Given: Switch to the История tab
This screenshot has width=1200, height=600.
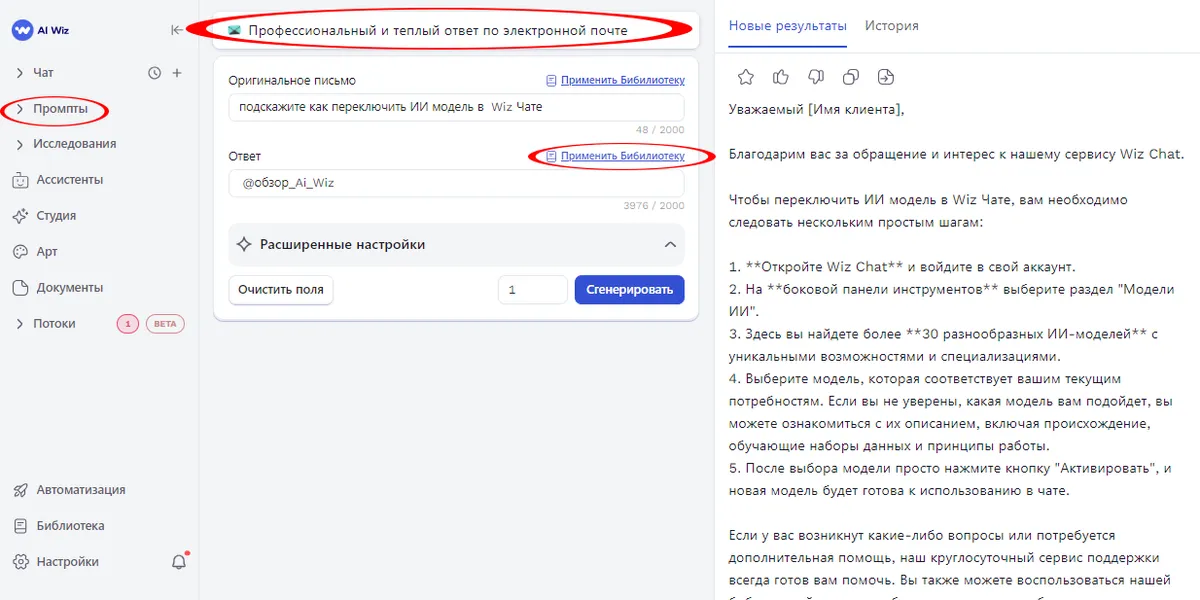Looking at the screenshot, I should 891,26.
